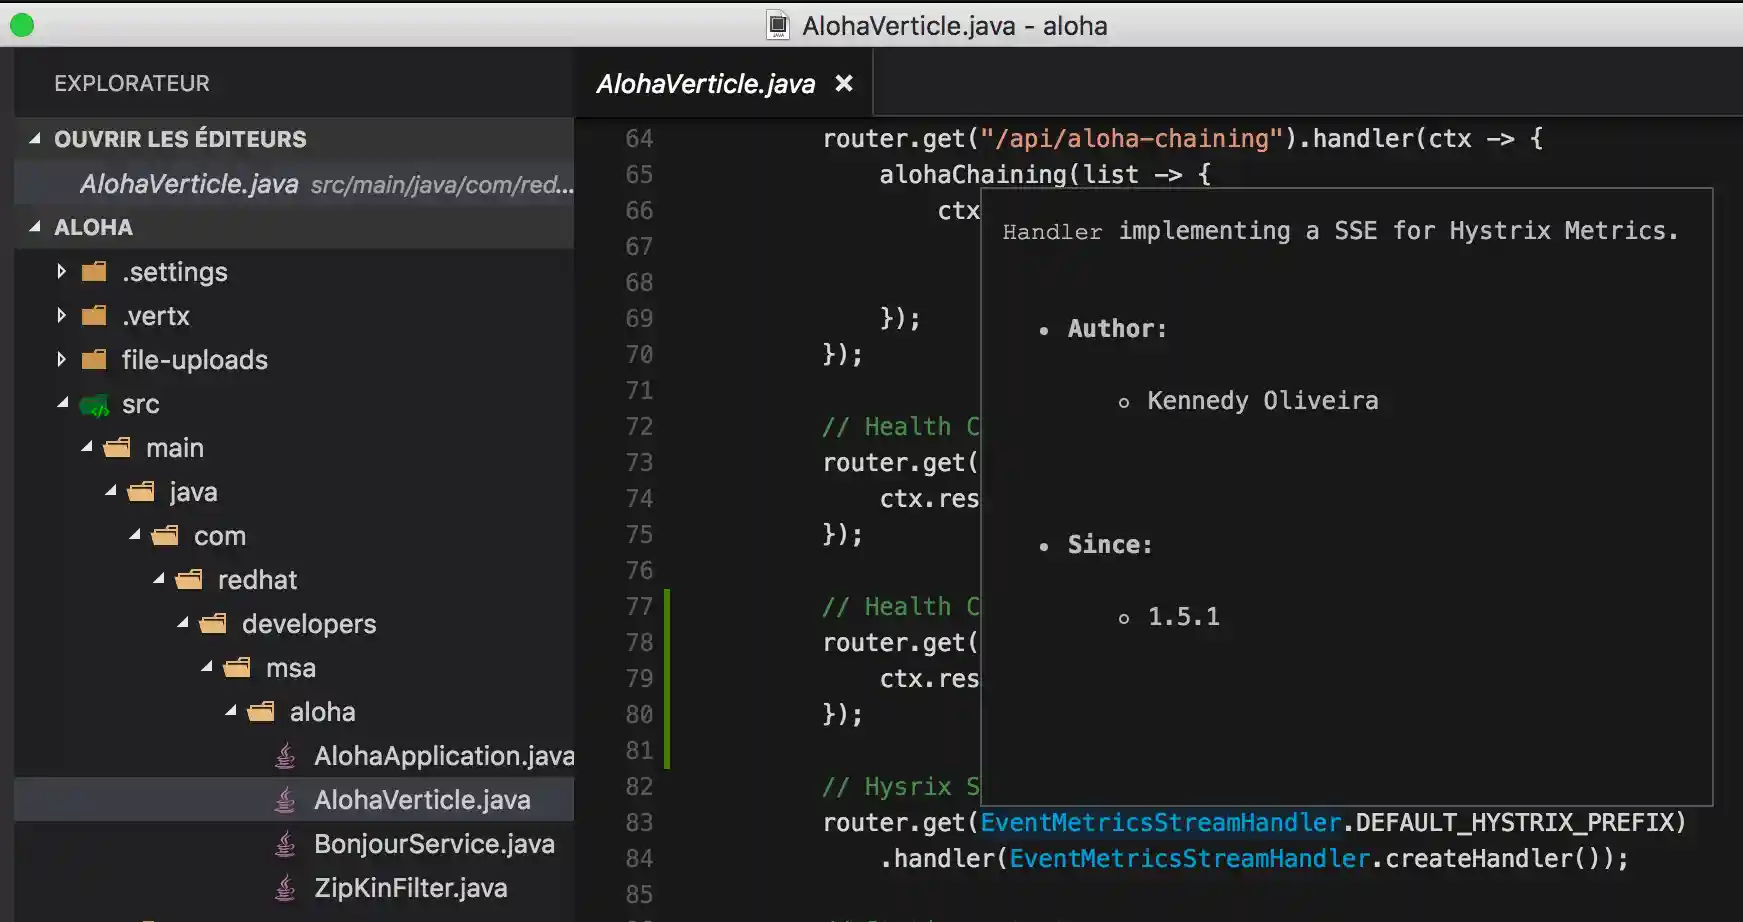Click the green change marker beside line 78
Viewport: 1743px width, 922px height.
click(x=668, y=642)
